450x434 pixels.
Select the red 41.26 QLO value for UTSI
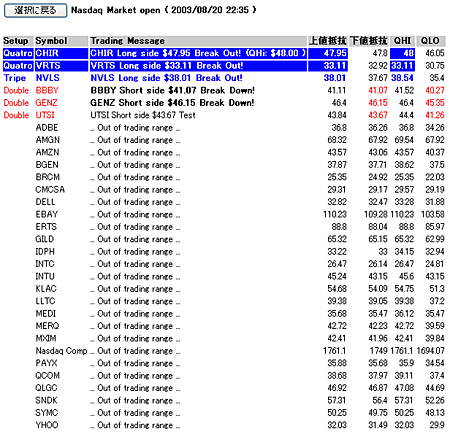435,115
